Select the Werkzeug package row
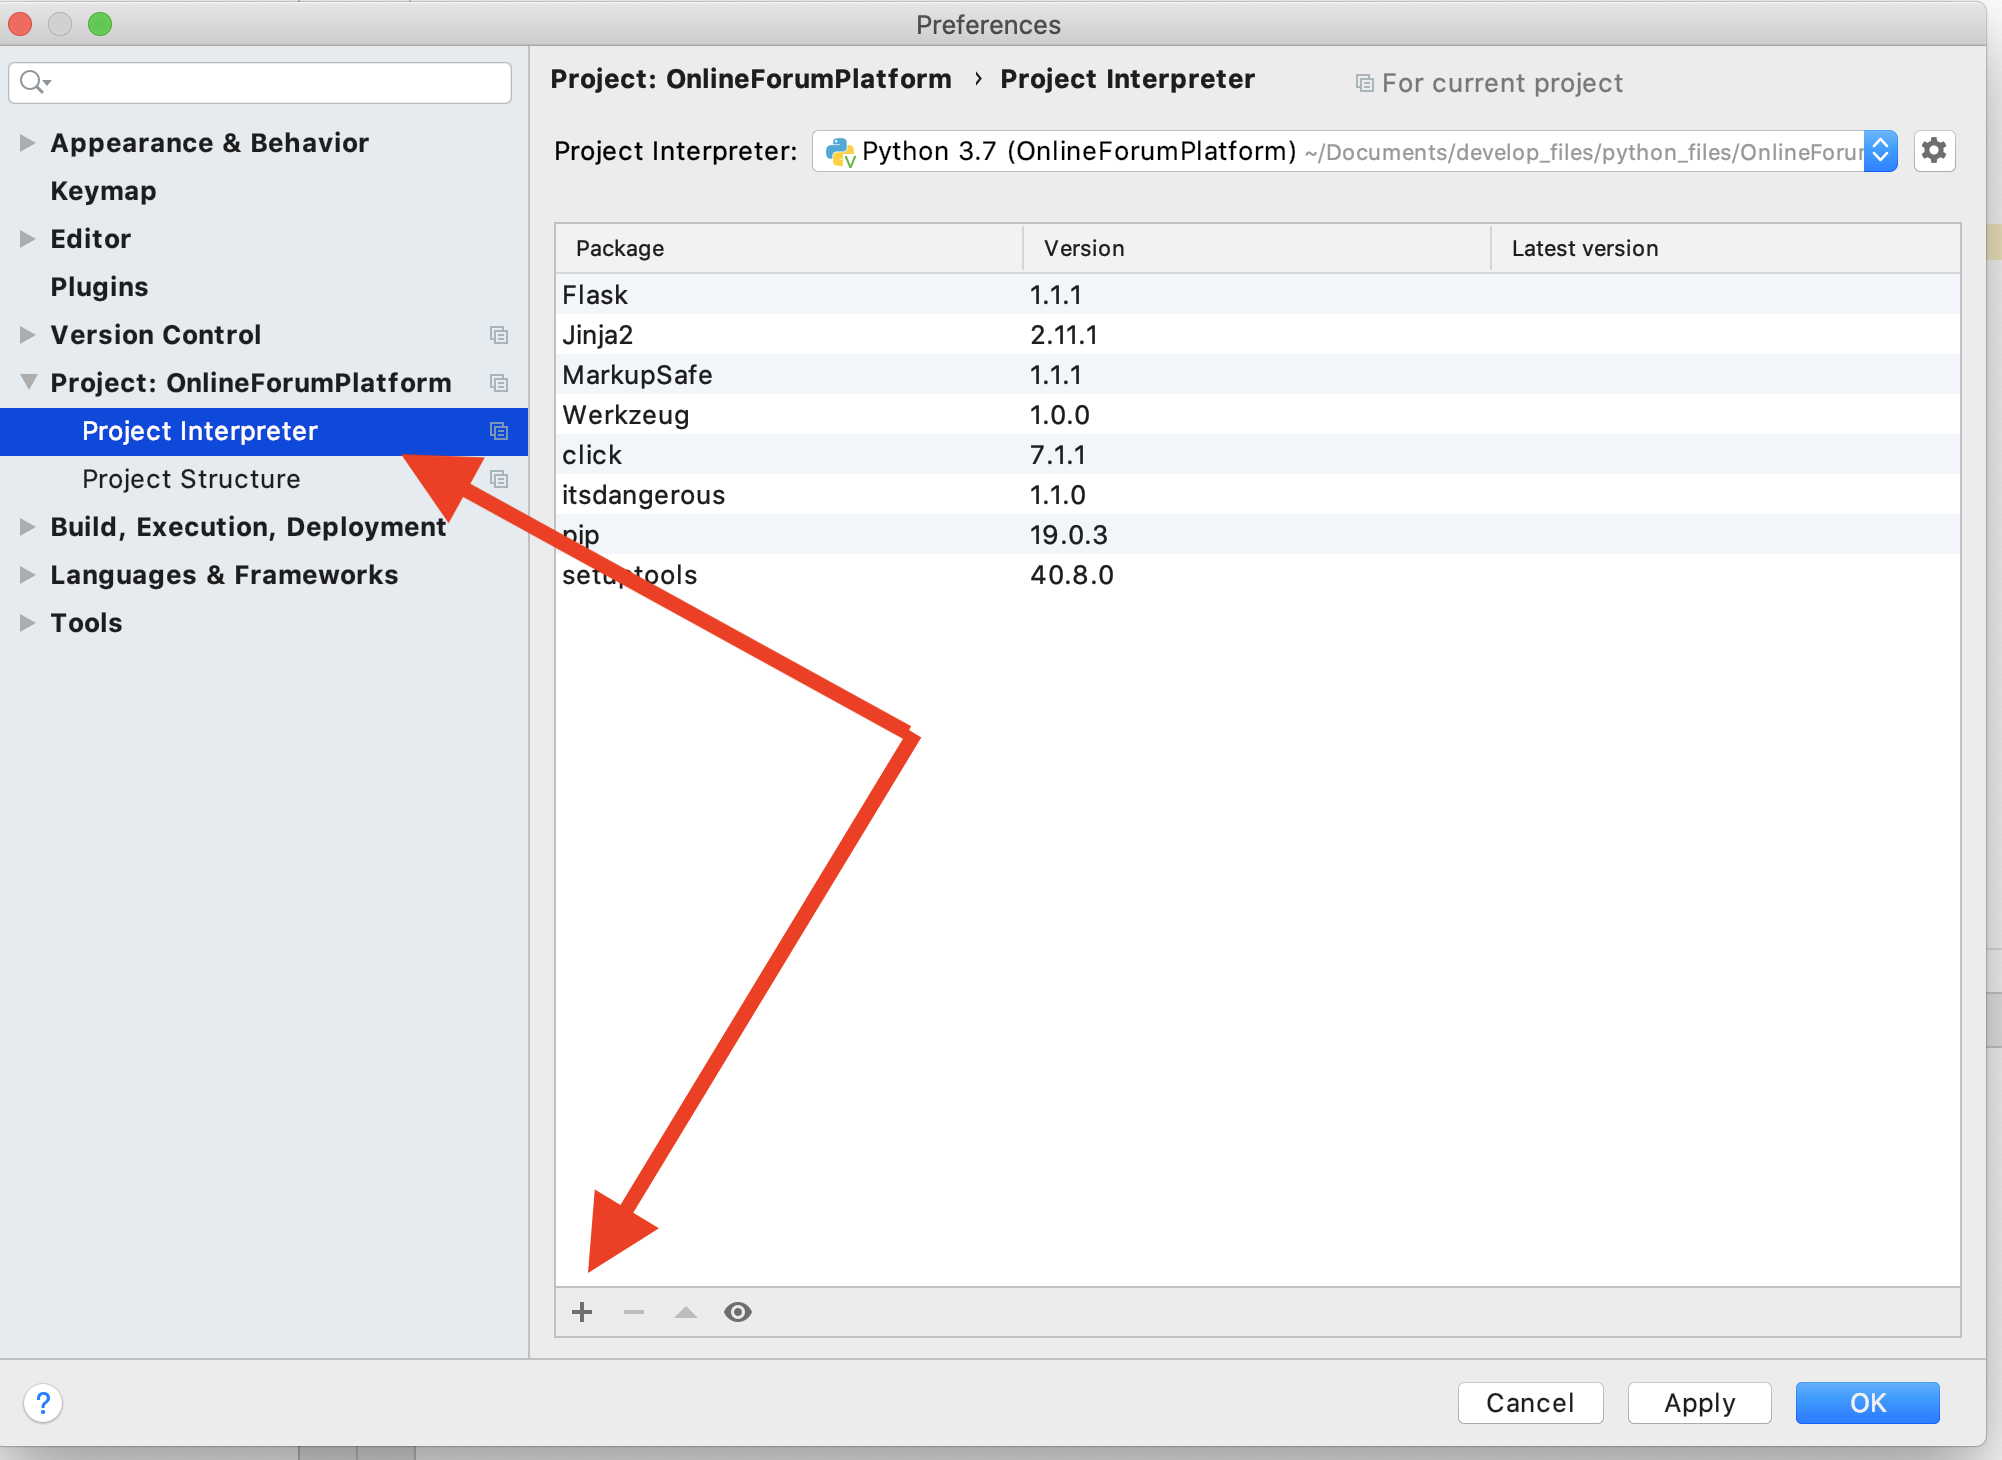The height and width of the screenshot is (1460, 2002). tap(1257, 415)
